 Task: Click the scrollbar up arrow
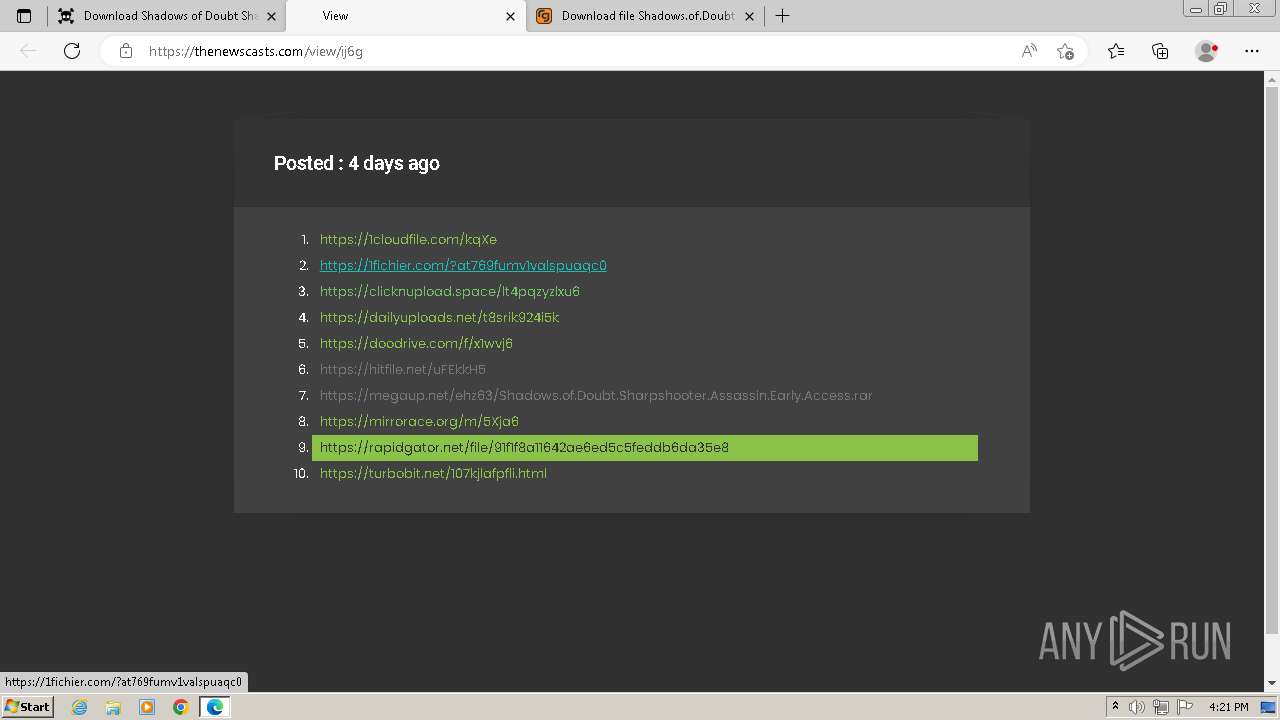[x=1272, y=78]
